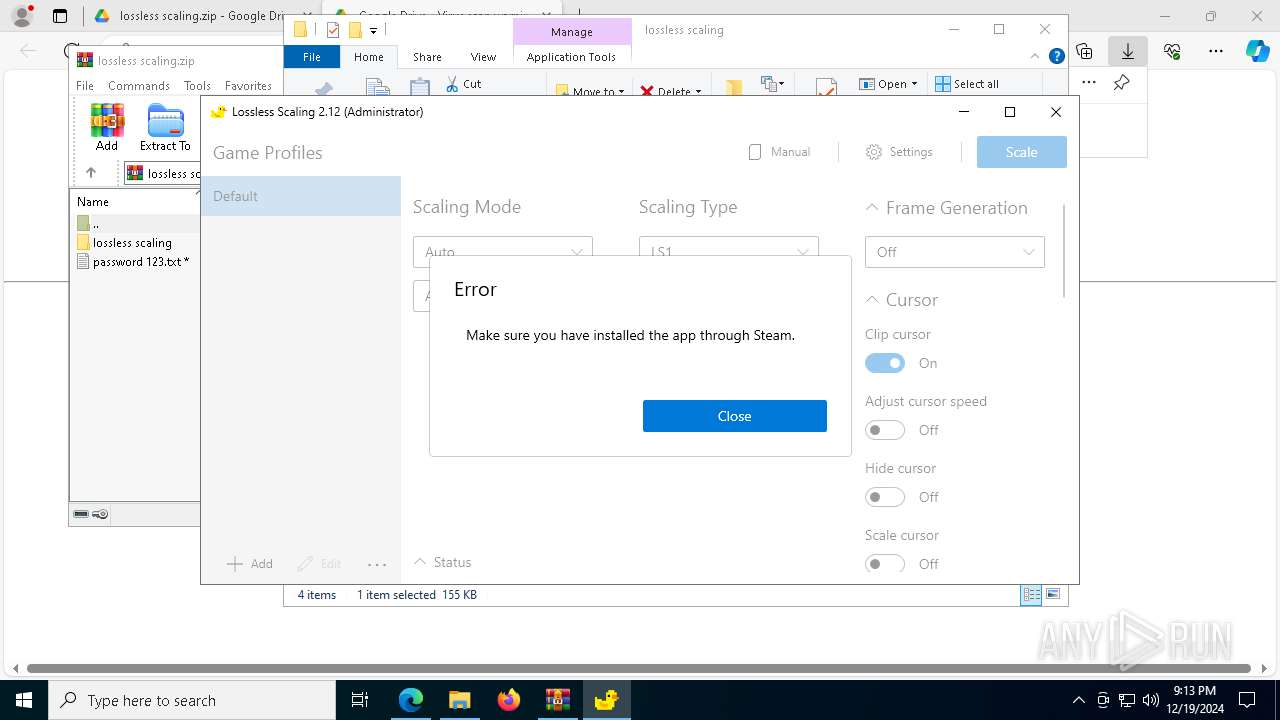Open WinRAR Commands menu
This screenshot has height=720, width=1280.
coord(139,86)
